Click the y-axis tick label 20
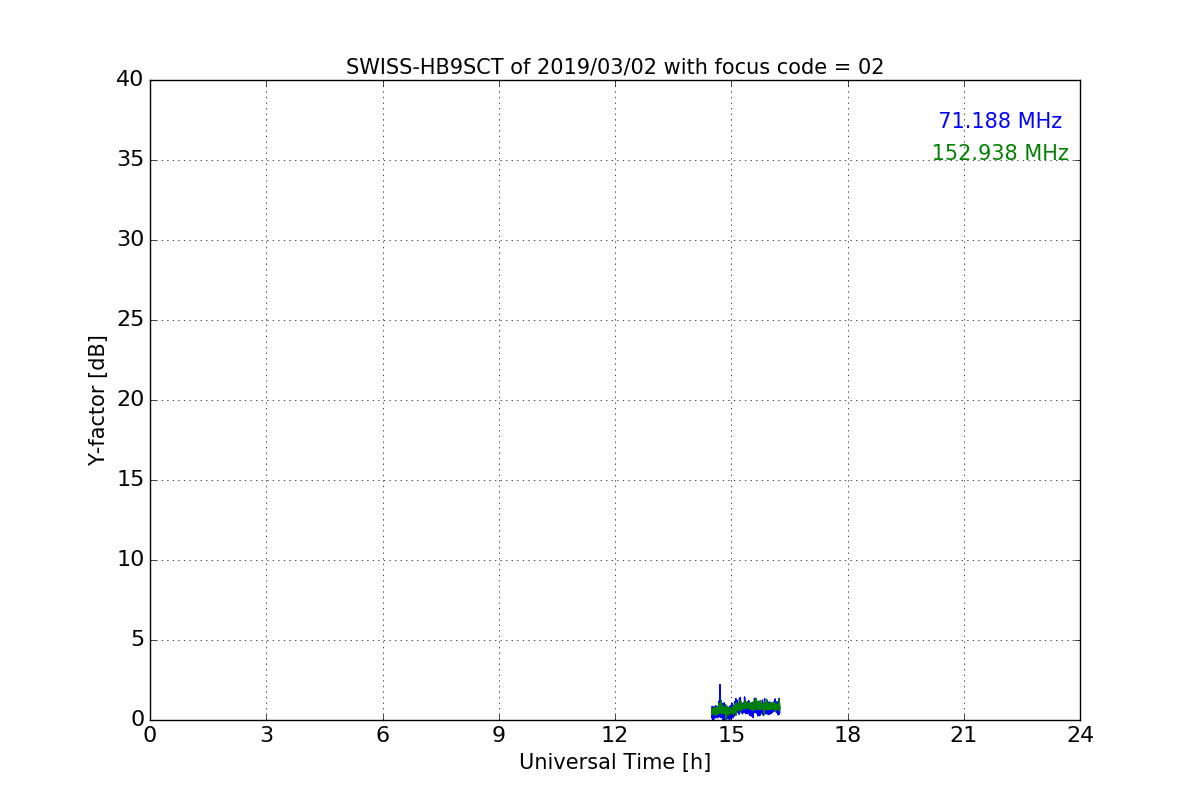Image resolution: width=1200 pixels, height=800 pixels. pyautogui.click(x=130, y=399)
